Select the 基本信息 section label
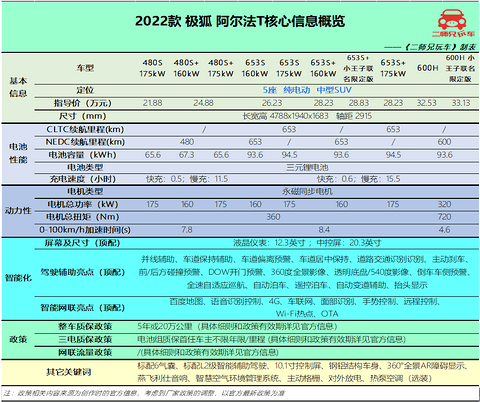This screenshot has height=402, width=480. tap(18, 87)
